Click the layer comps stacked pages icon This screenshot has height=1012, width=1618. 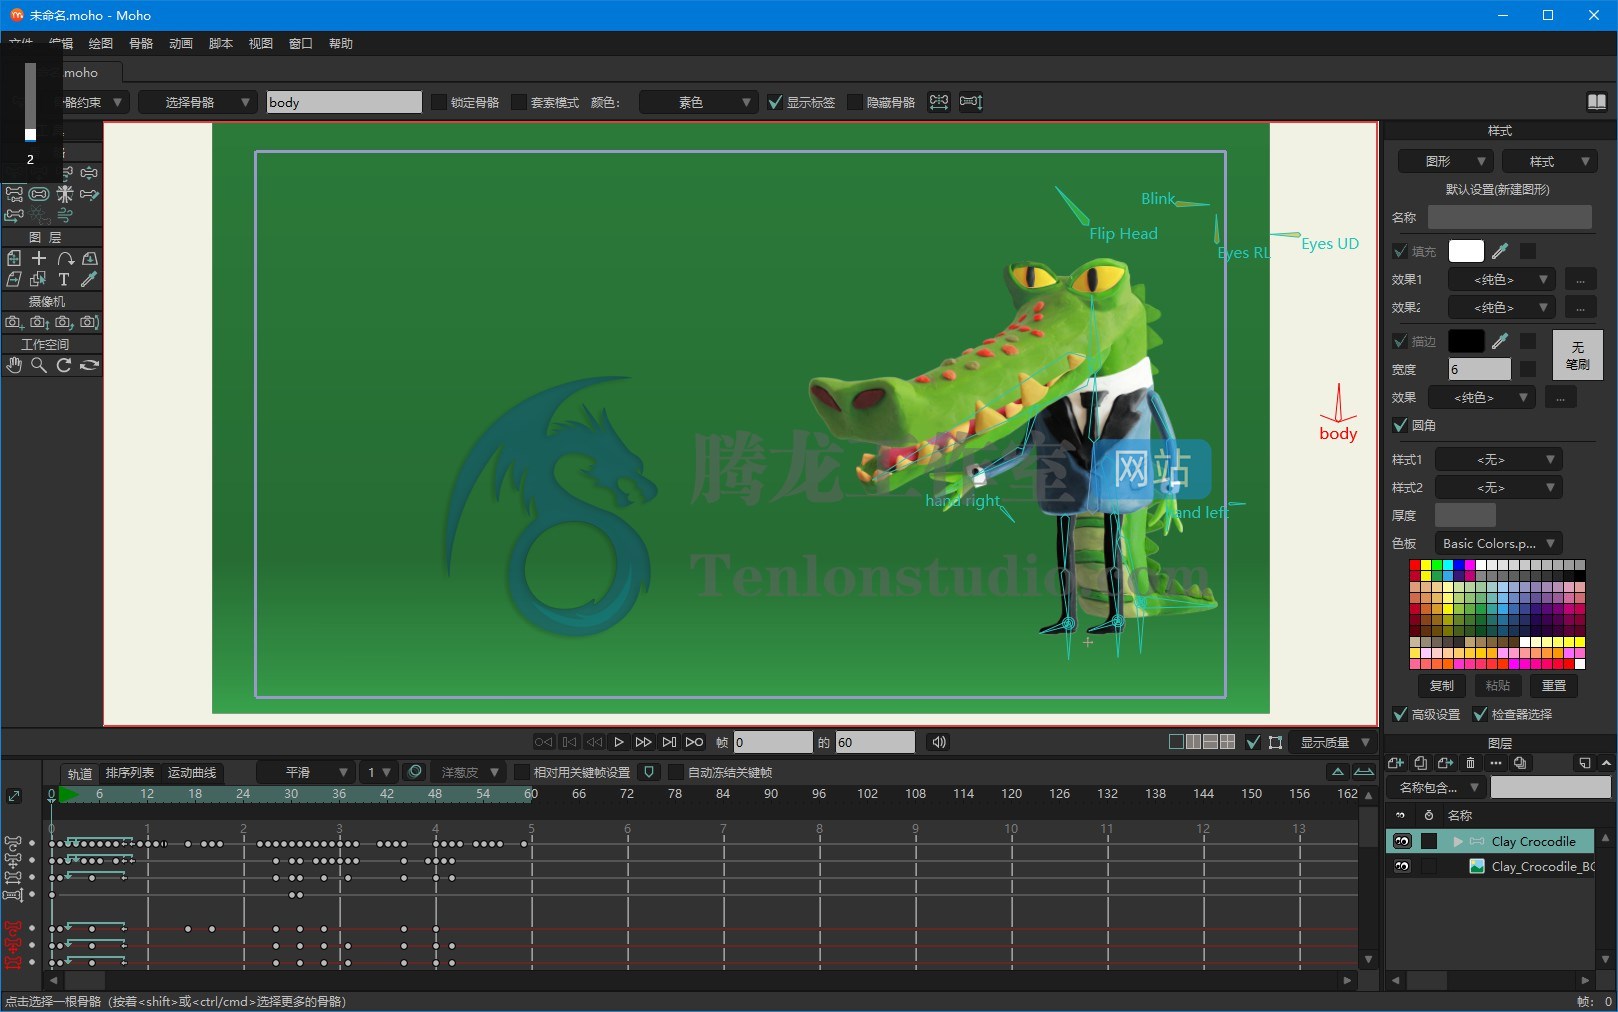pos(1520,763)
